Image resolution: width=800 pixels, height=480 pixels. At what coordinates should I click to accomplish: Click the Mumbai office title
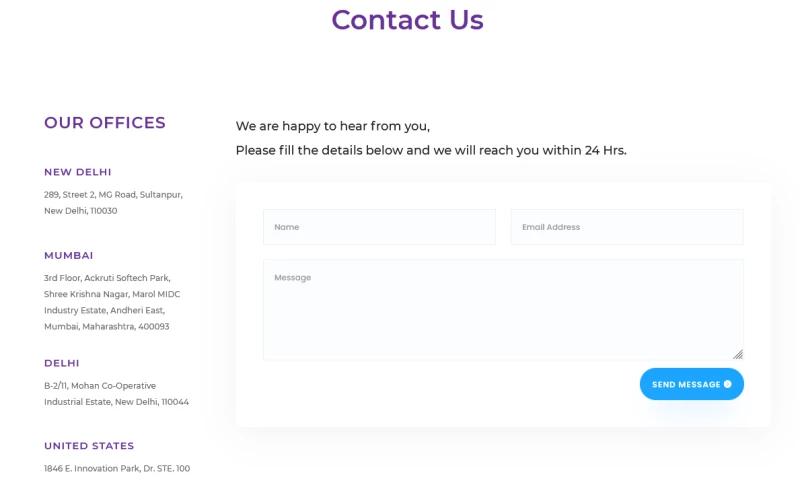click(69, 255)
